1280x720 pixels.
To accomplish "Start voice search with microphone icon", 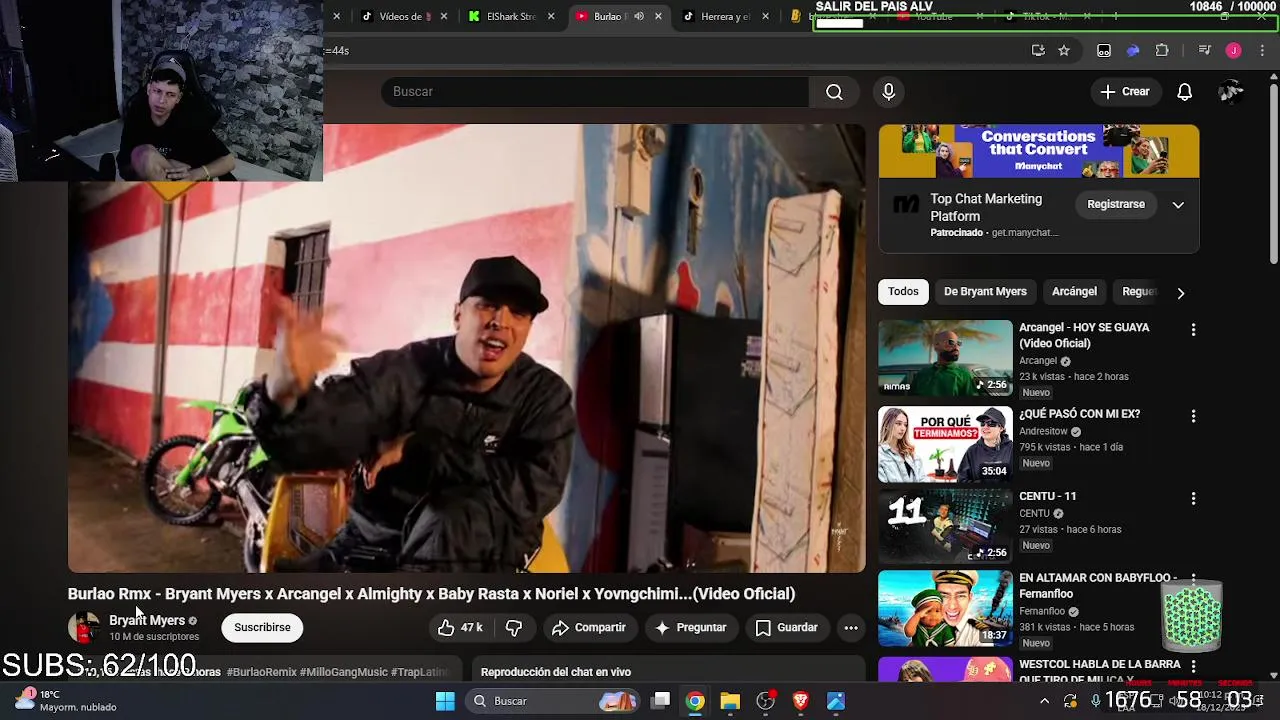I will (x=888, y=92).
